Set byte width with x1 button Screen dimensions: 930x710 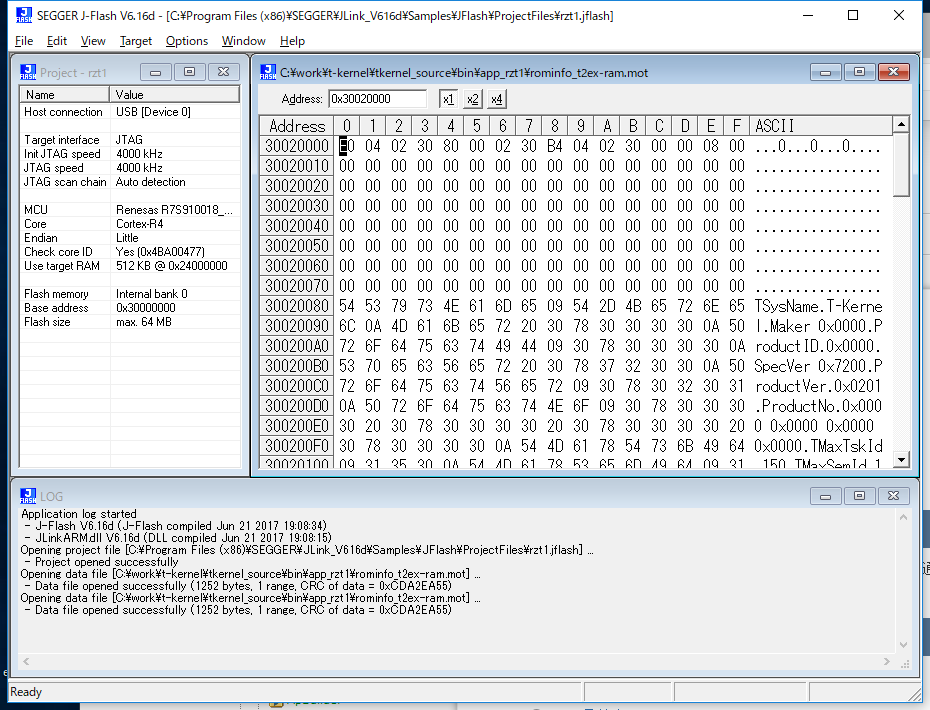(x=448, y=99)
